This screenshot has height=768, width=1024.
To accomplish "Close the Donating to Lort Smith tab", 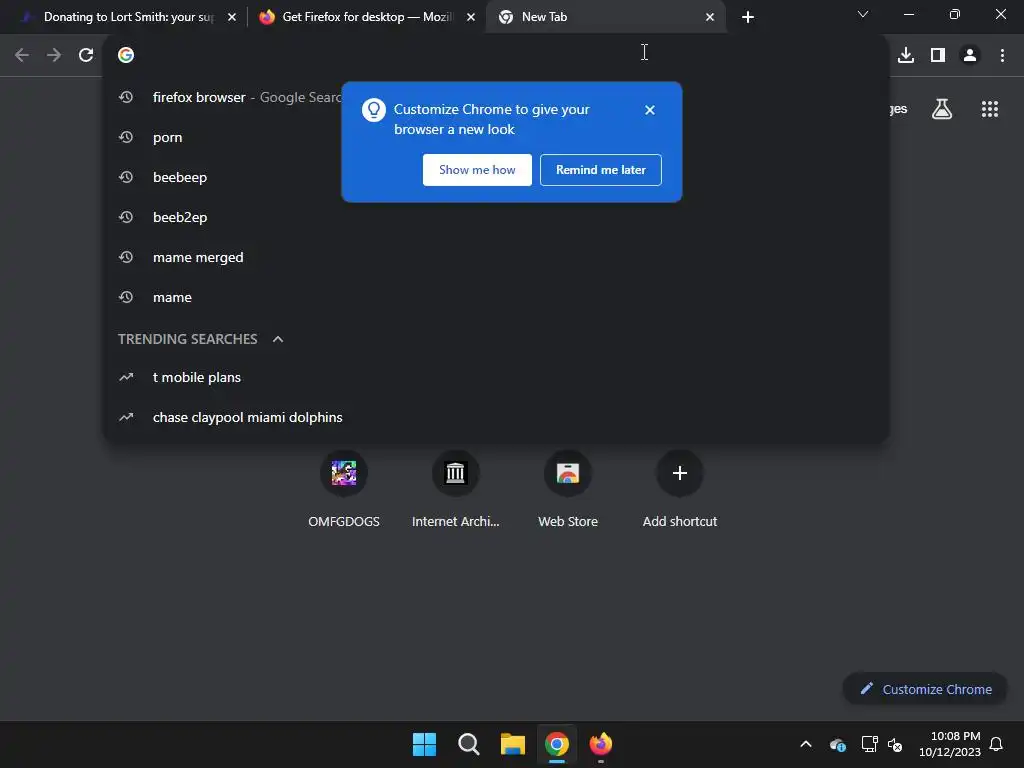I will [x=232, y=17].
